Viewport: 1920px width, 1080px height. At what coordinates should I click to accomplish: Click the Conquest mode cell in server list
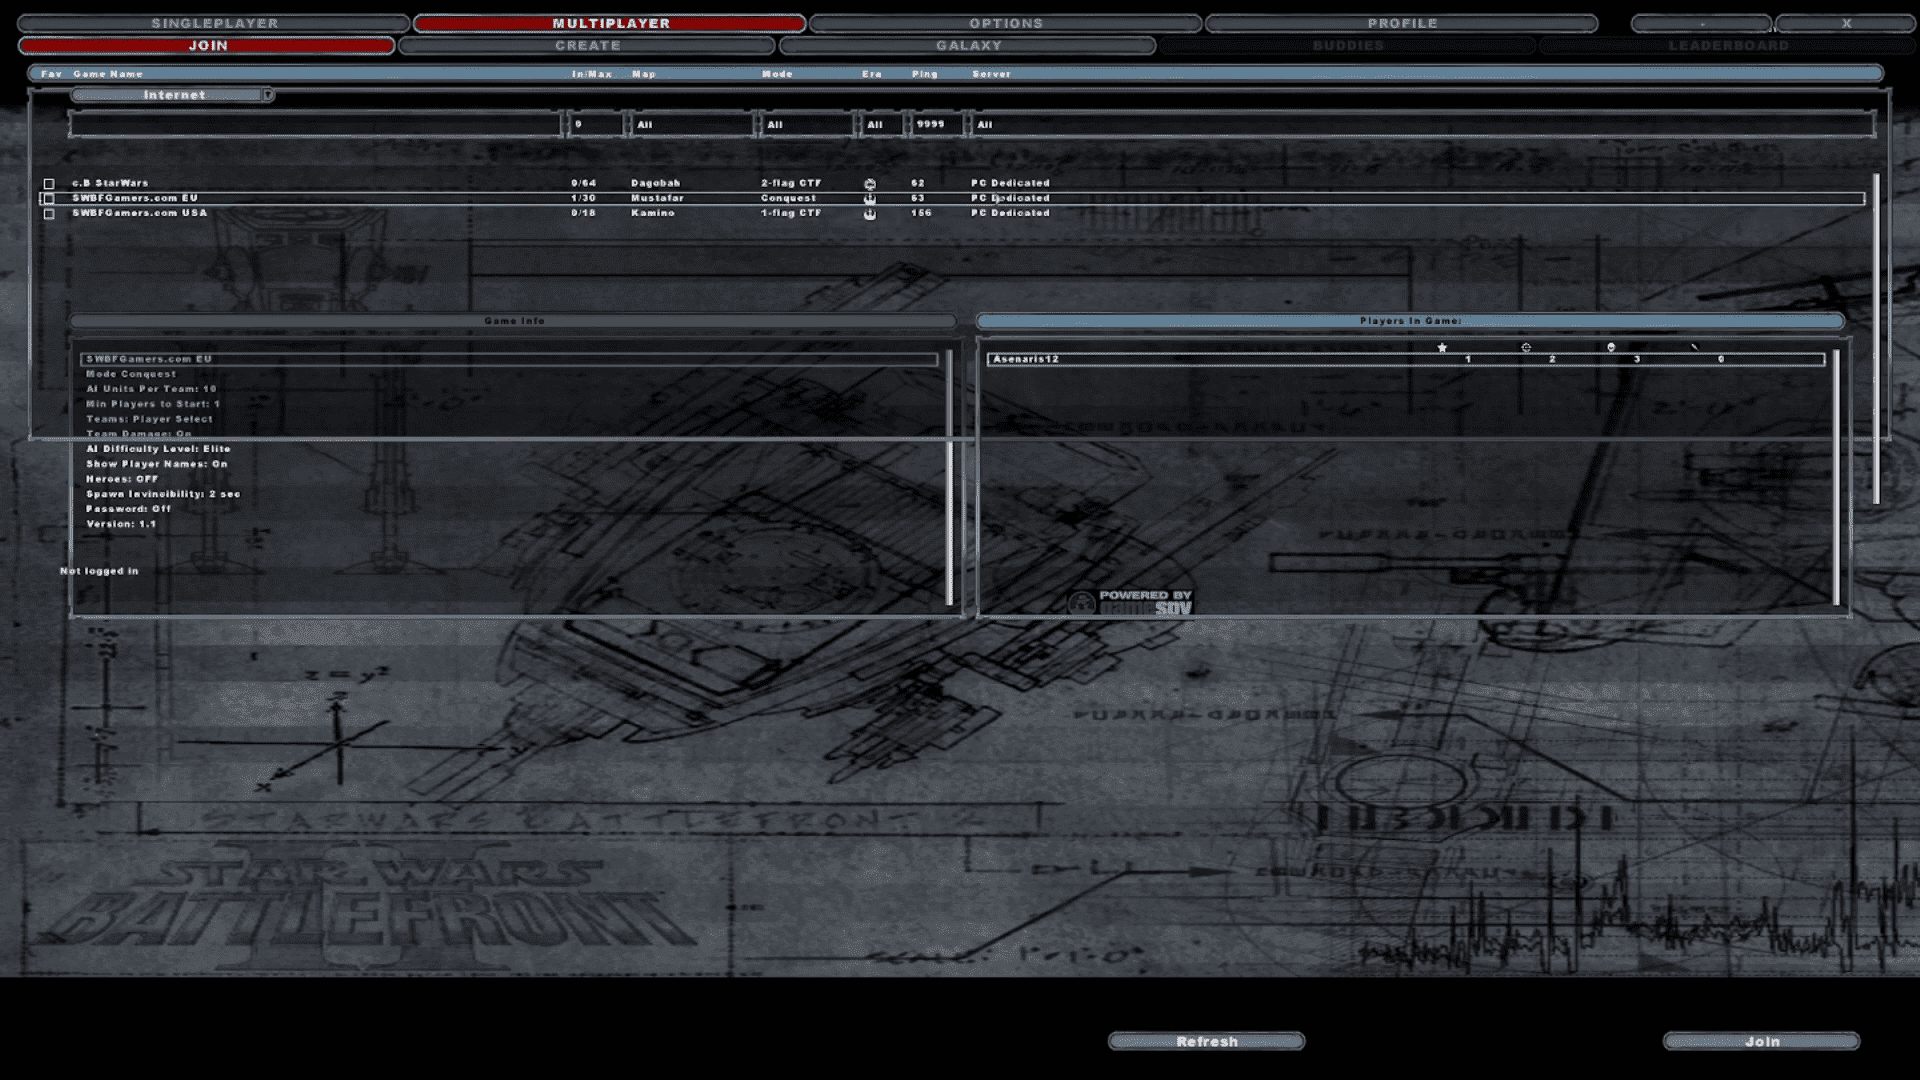tap(788, 199)
